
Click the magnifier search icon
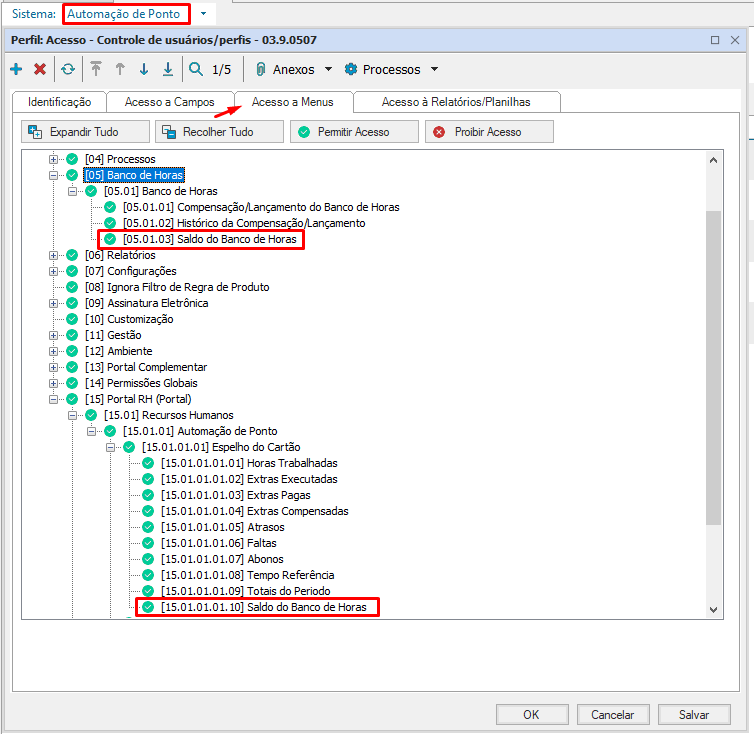pos(196,69)
